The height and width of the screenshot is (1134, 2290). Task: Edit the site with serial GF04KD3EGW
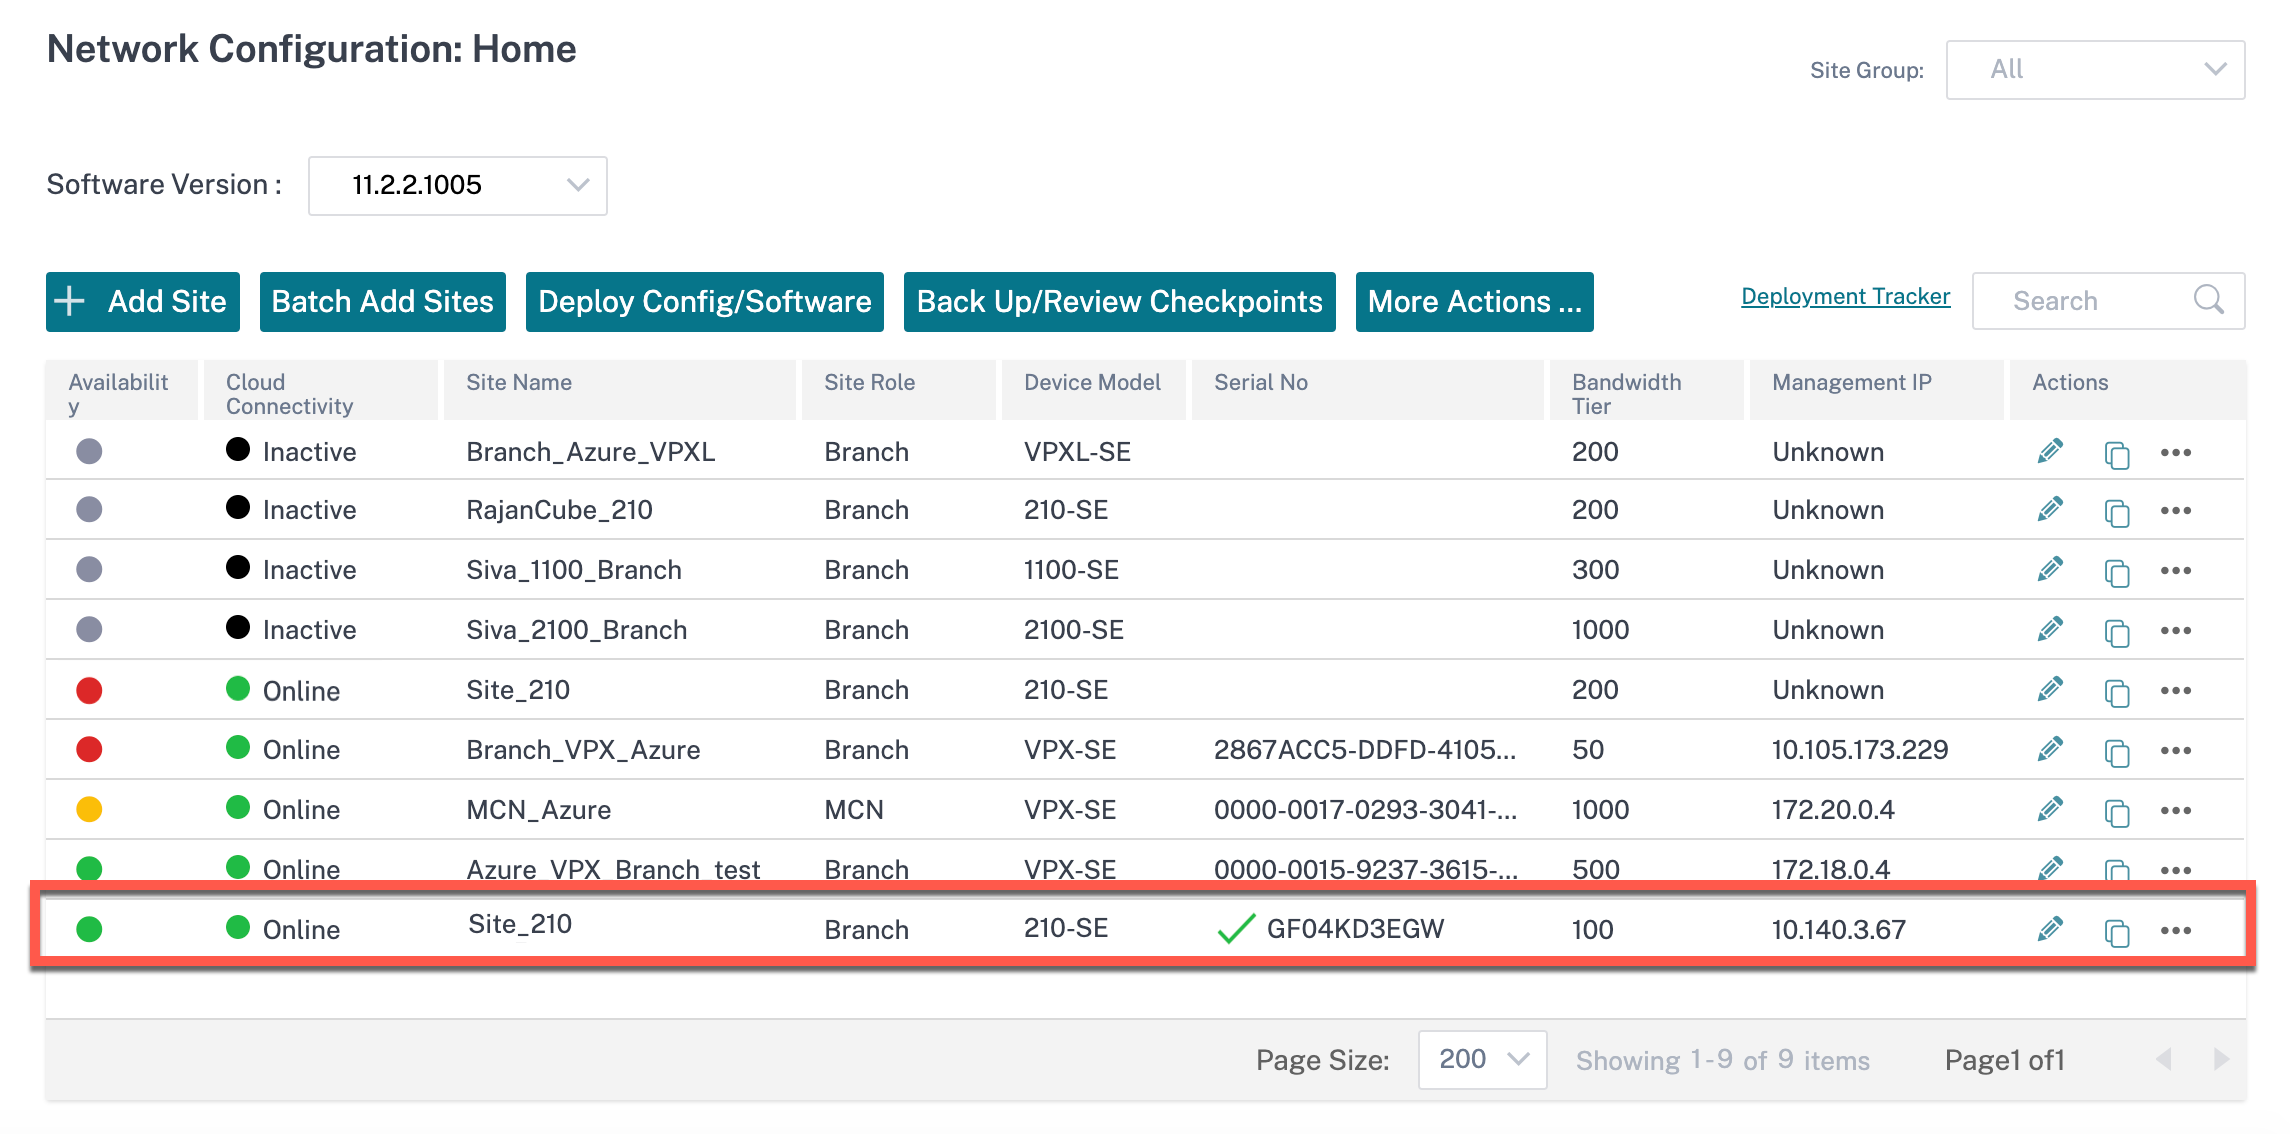coord(2050,929)
